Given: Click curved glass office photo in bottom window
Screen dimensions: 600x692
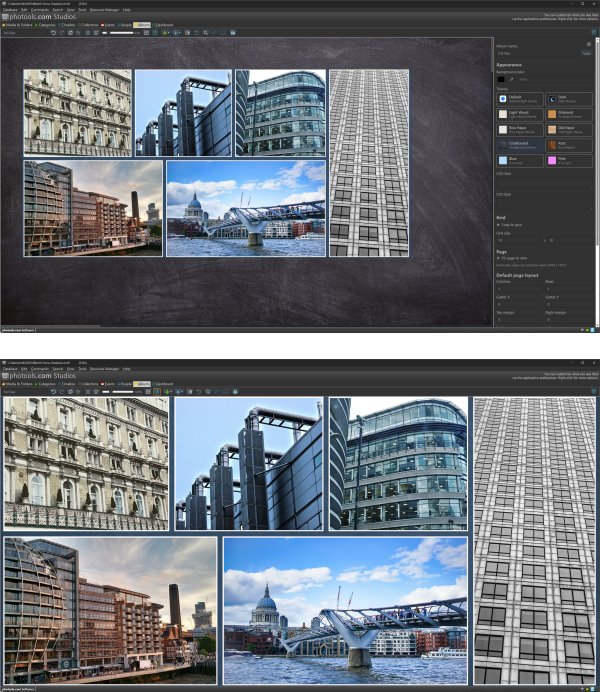Looking at the screenshot, I should tap(398, 463).
